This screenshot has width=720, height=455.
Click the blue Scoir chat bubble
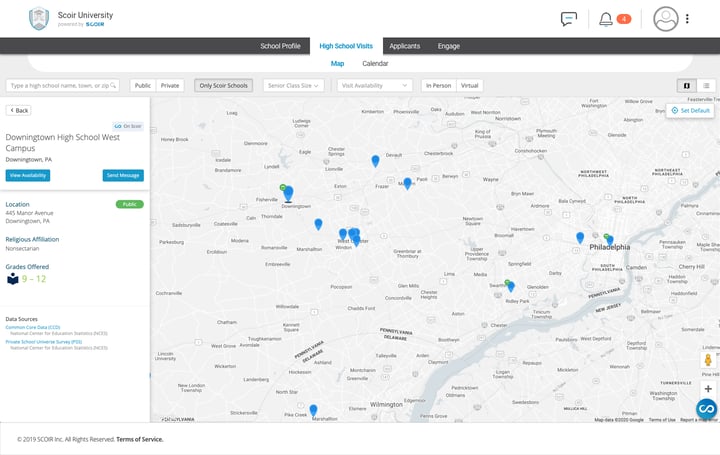707,408
